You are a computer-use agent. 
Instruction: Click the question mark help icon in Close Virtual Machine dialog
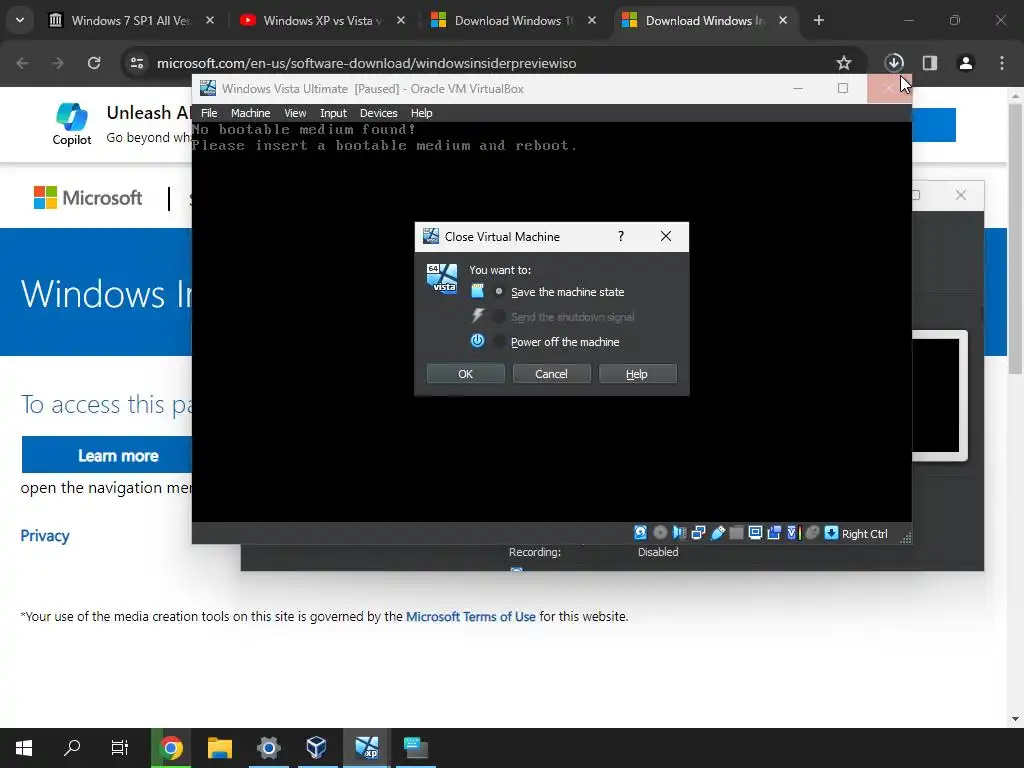(x=620, y=236)
